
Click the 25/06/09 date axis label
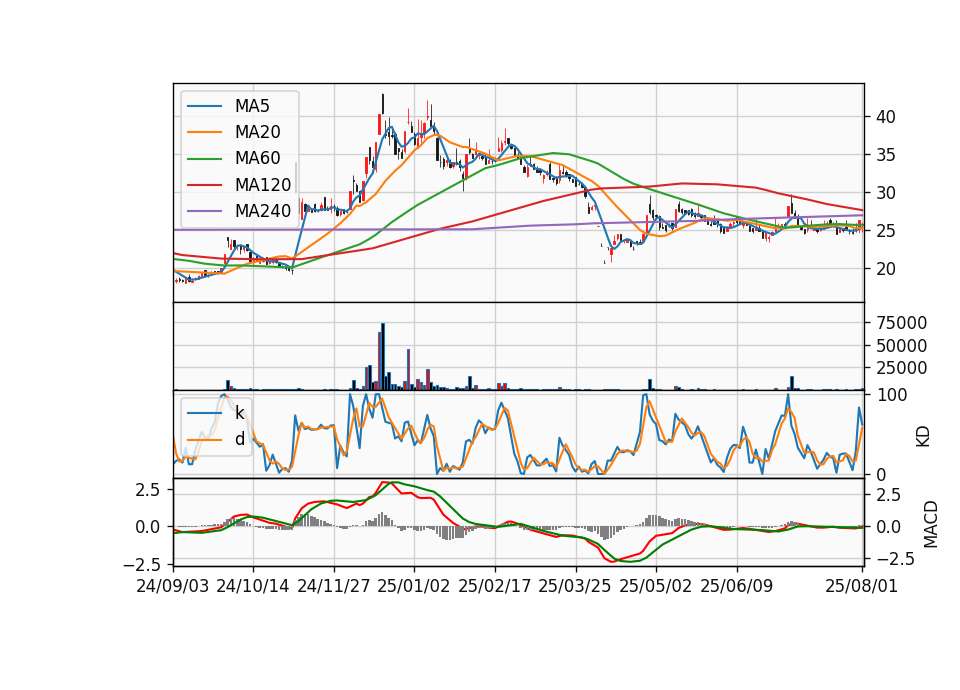point(737,586)
